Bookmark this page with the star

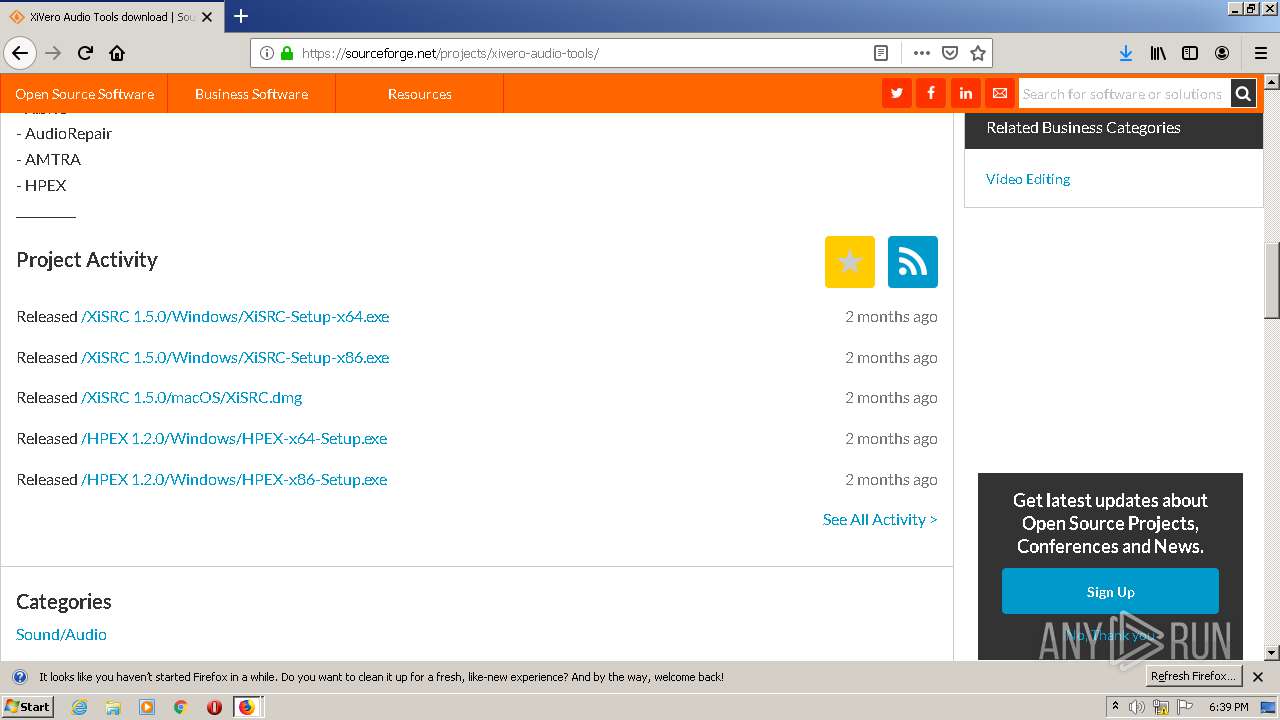click(978, 53)
